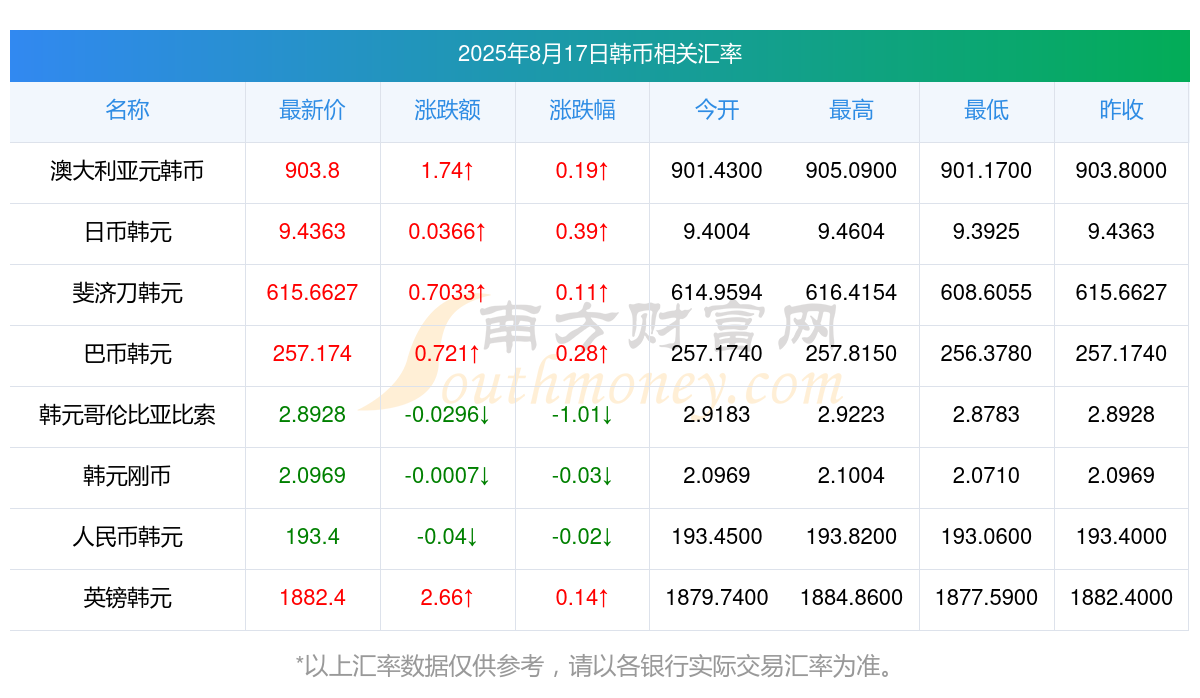Click change percent 0.28↑
Viewport: 1200px width, 698px height.
pyautogui.click(x=582, y=354)
